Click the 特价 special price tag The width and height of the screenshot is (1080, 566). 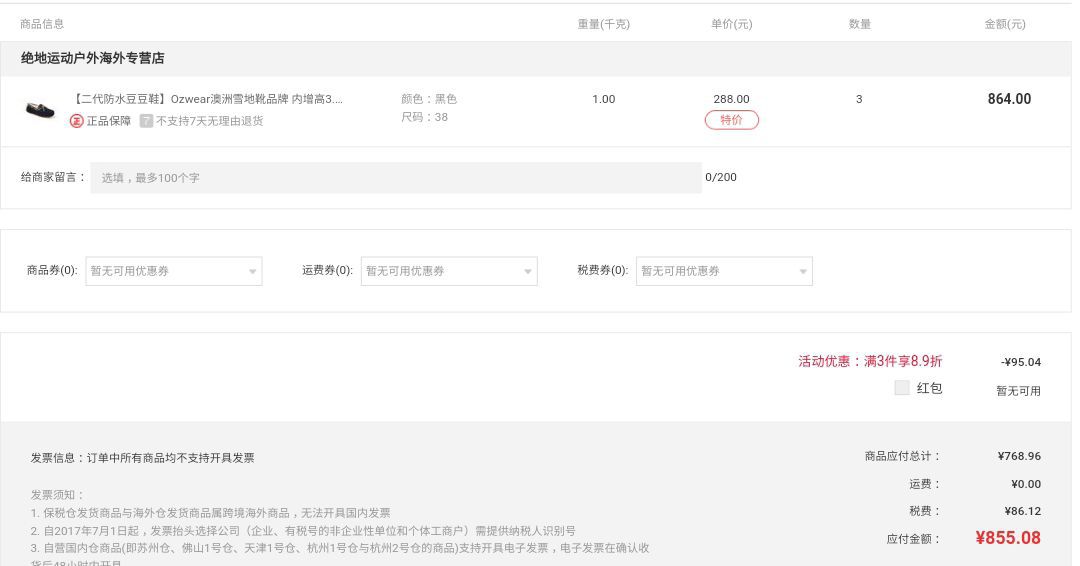tap(731, 120)
